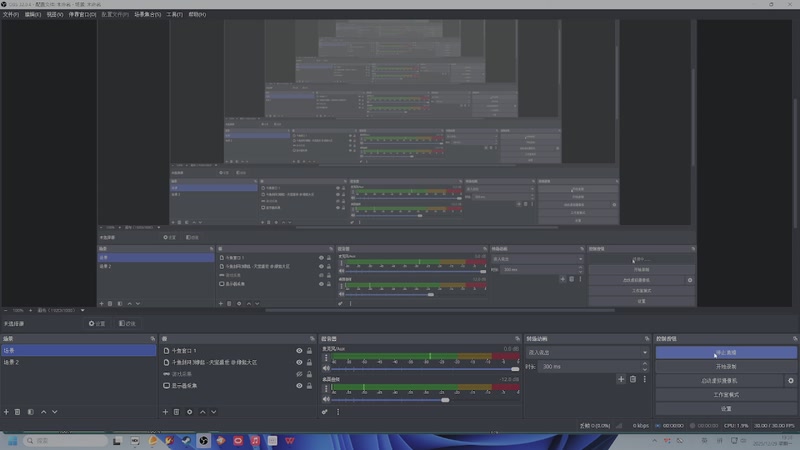Pop out the Audio Mixer dock panel
This screenshot has height=450, width=800.
point(517,339)
